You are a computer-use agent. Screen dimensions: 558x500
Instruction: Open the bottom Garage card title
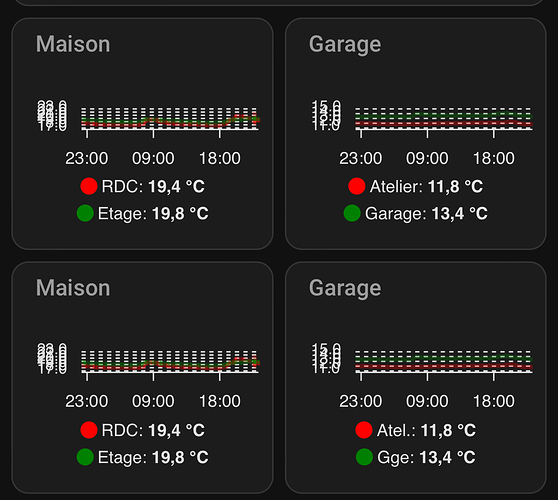pyautogui.click(x=345, y=288)
